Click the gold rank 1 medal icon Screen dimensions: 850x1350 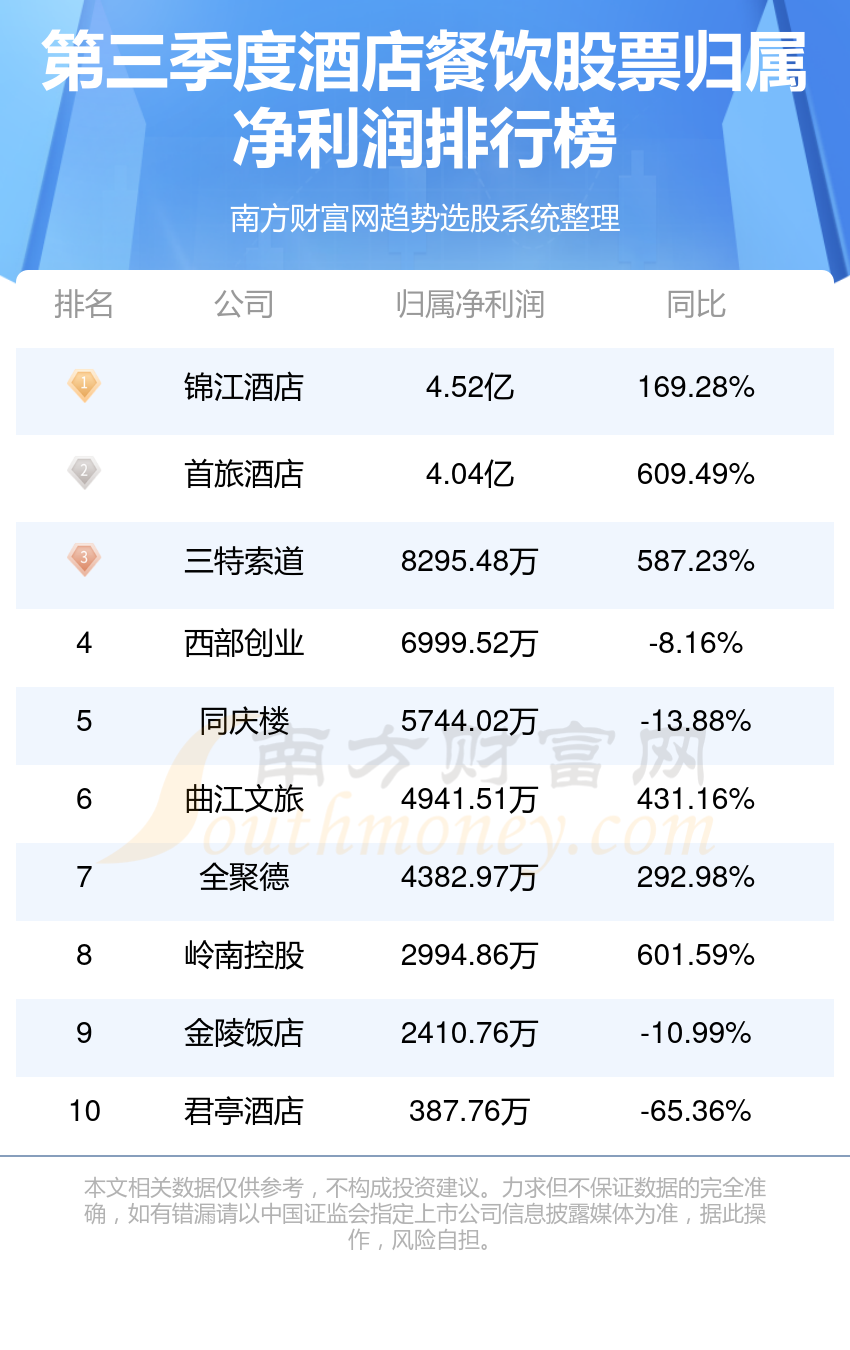coord(84,386)
